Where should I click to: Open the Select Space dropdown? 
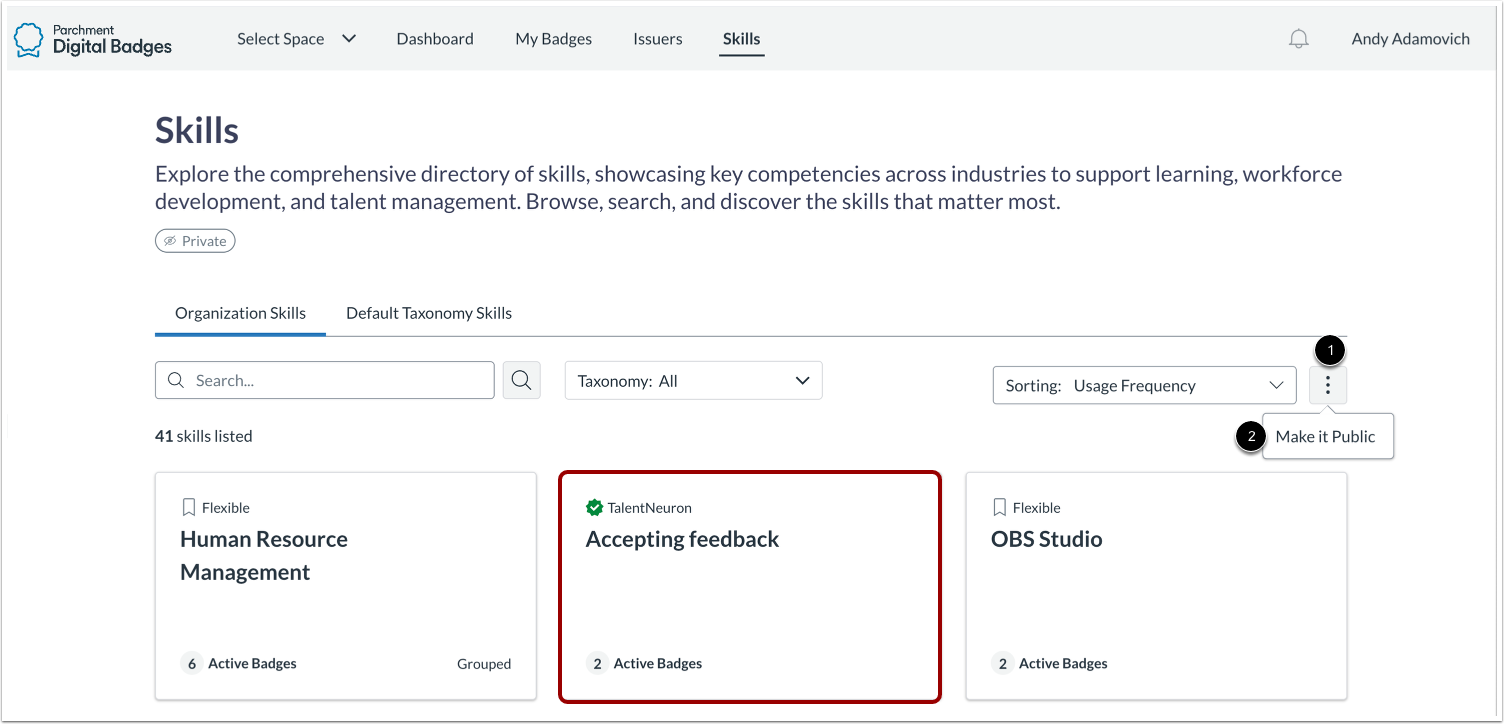(x=296, y=38)
